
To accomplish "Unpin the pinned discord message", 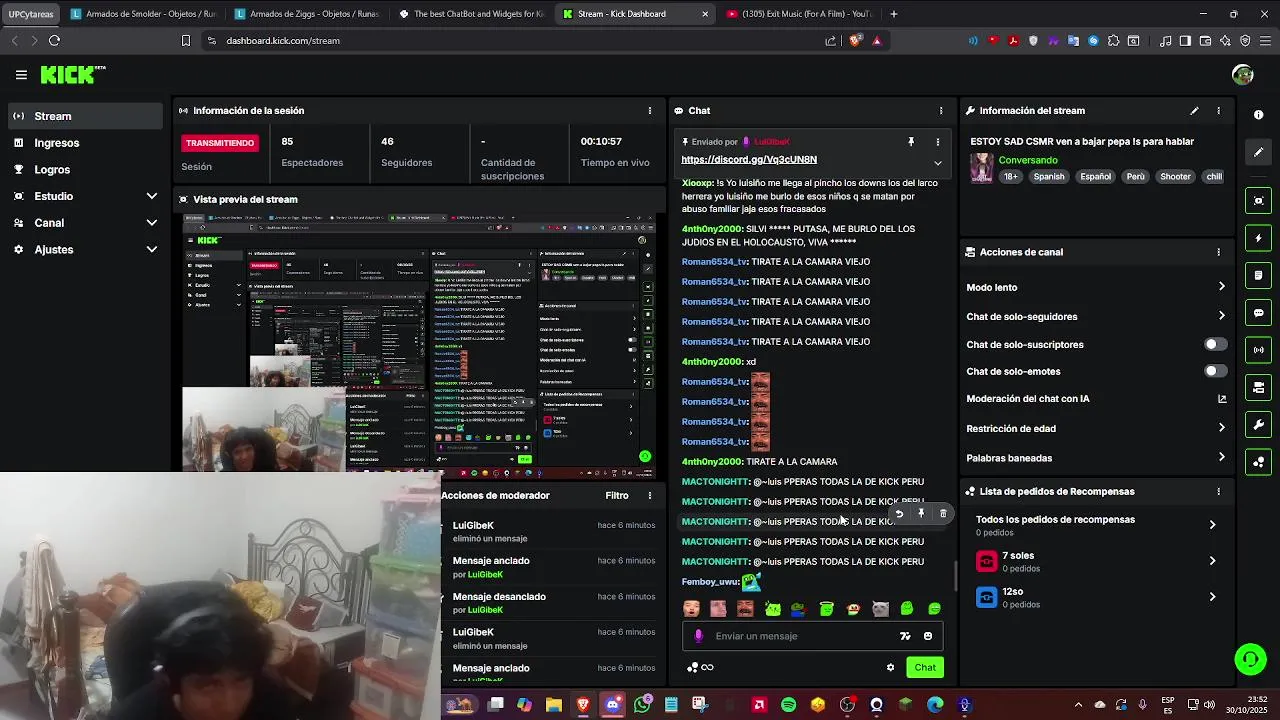I will point(911,142).
